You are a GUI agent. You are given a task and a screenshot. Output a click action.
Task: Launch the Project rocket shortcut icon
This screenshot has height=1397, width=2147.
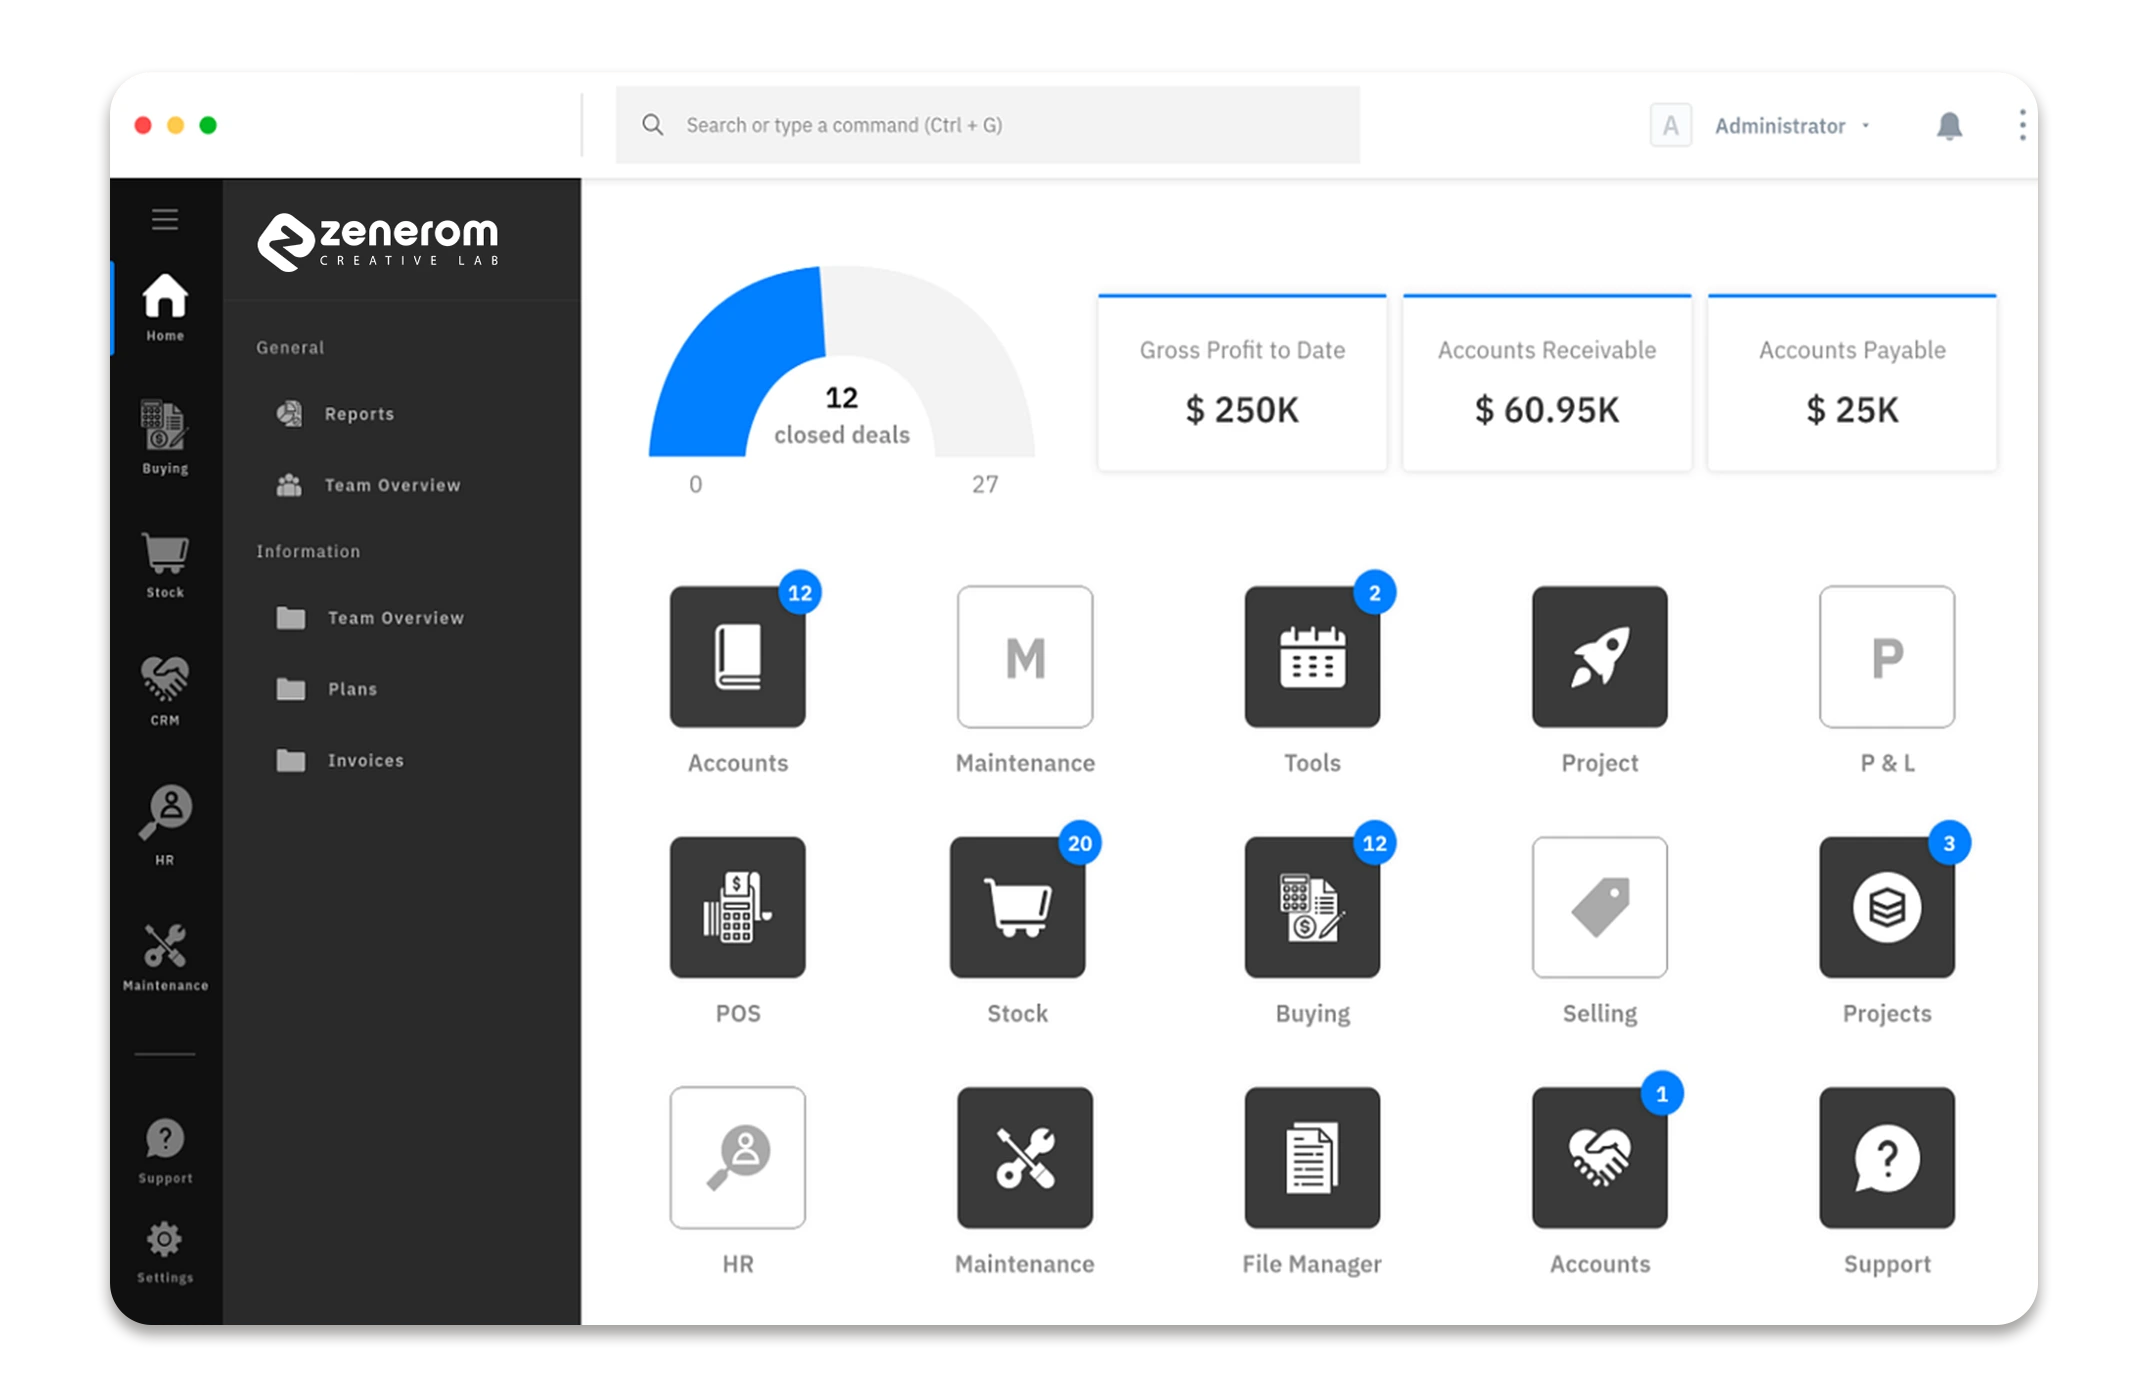[1599, 657]
